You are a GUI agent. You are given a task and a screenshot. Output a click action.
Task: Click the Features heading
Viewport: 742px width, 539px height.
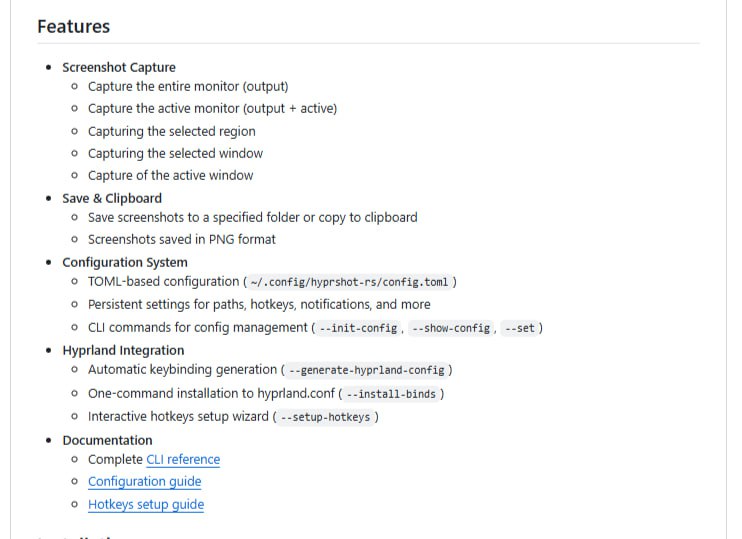pyautogui.click(x=73, y=27)
